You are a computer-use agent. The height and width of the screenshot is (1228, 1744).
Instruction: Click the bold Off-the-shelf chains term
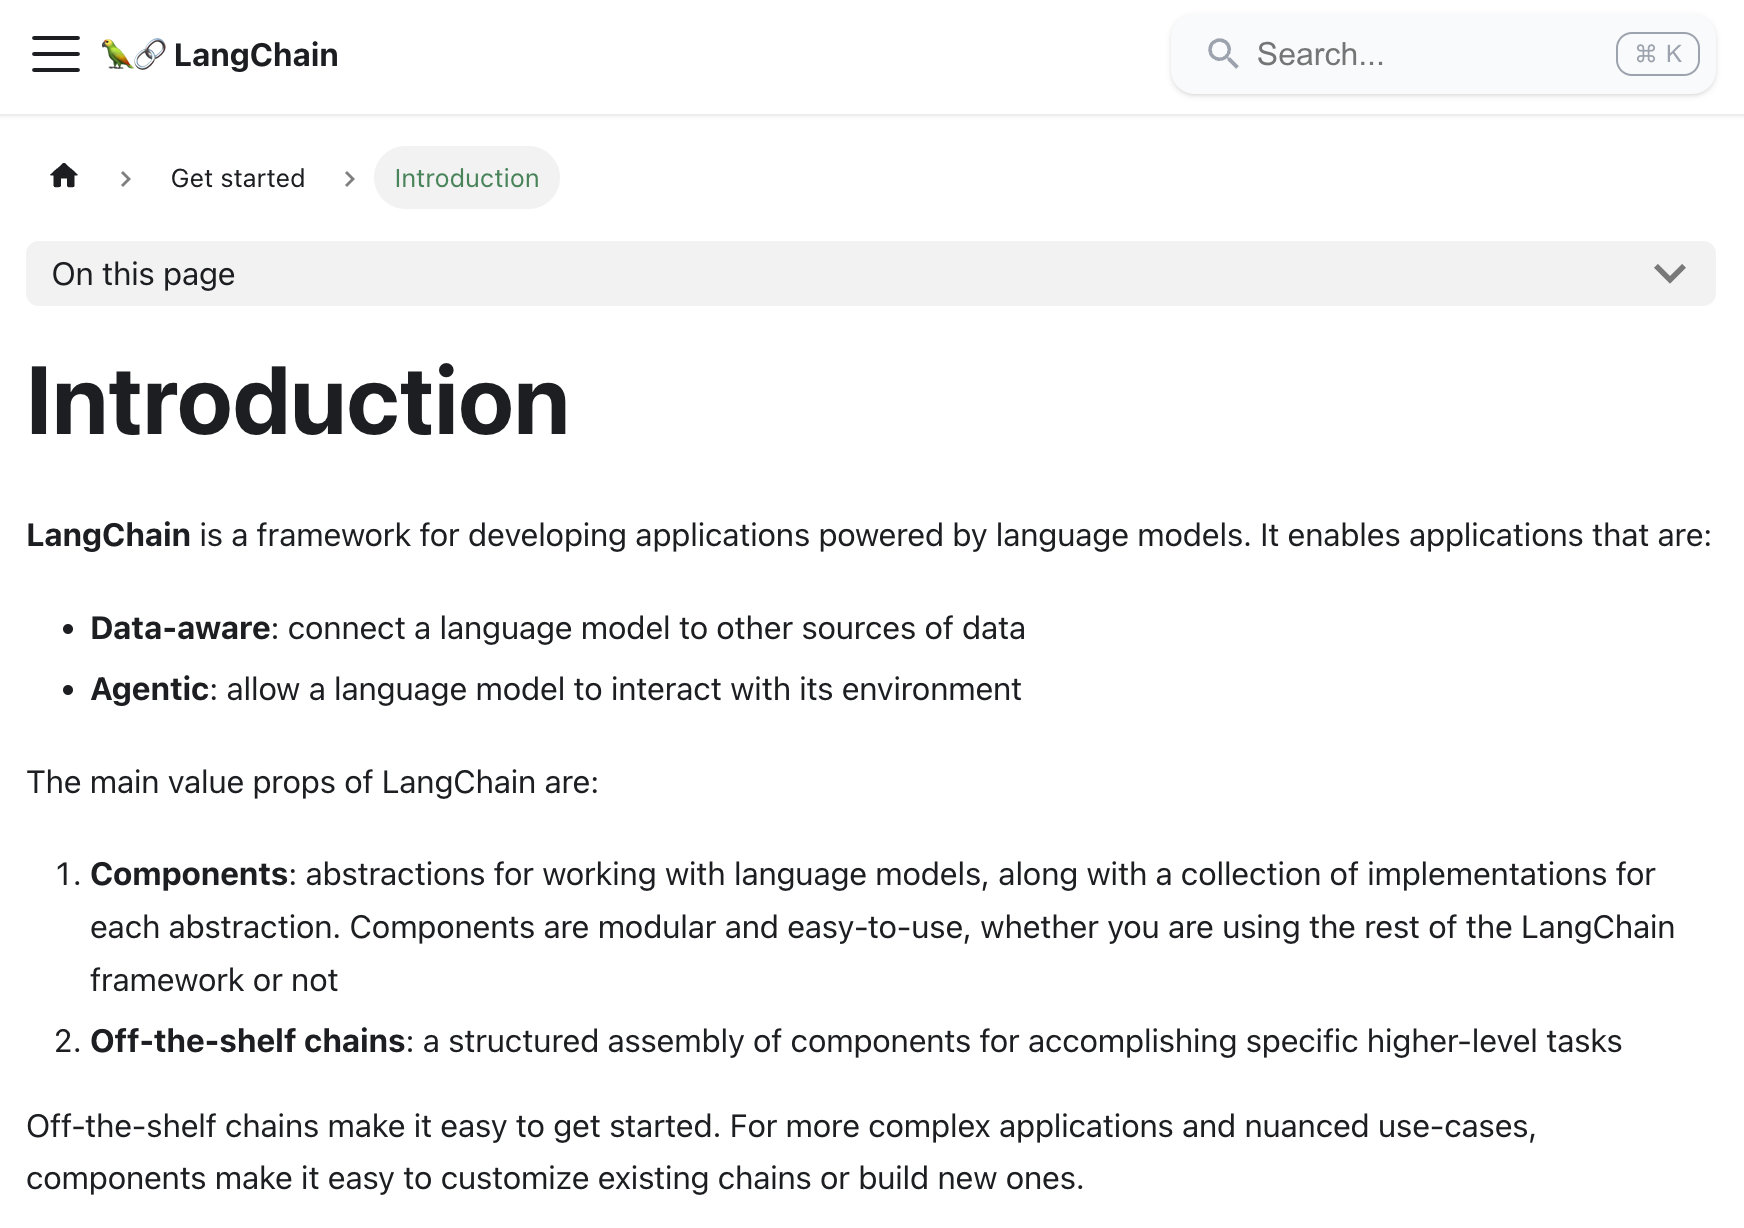click(x=247, y=1041)
